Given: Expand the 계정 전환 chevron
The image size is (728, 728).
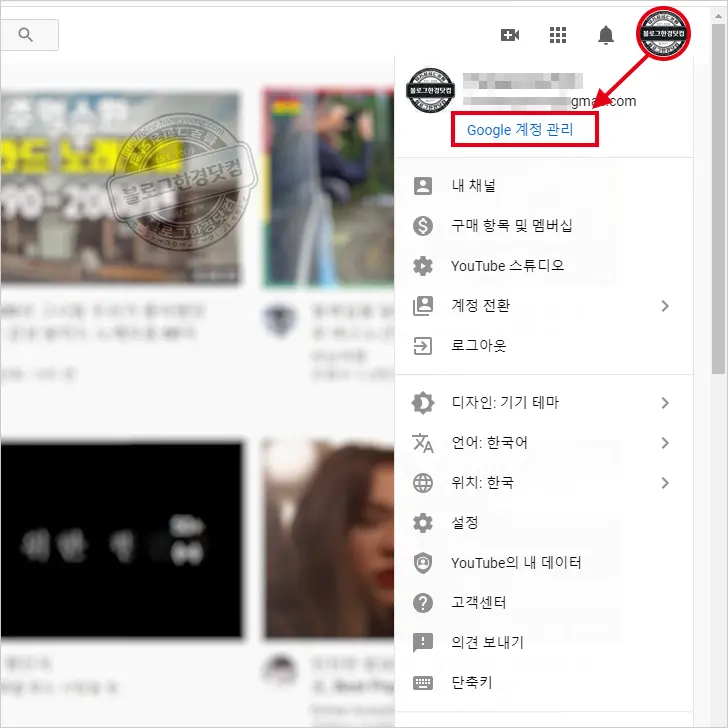Looking at the screenshot, I should pos(665,306).
